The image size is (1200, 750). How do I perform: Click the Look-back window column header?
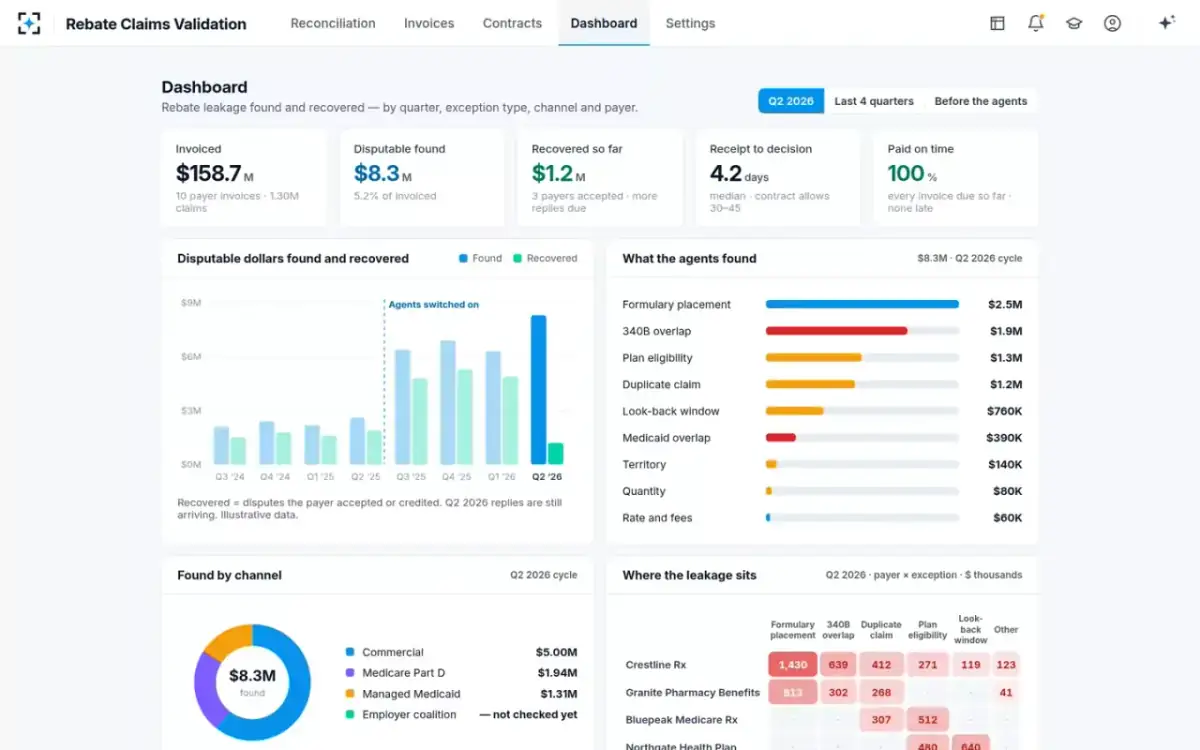coord(970,629)
